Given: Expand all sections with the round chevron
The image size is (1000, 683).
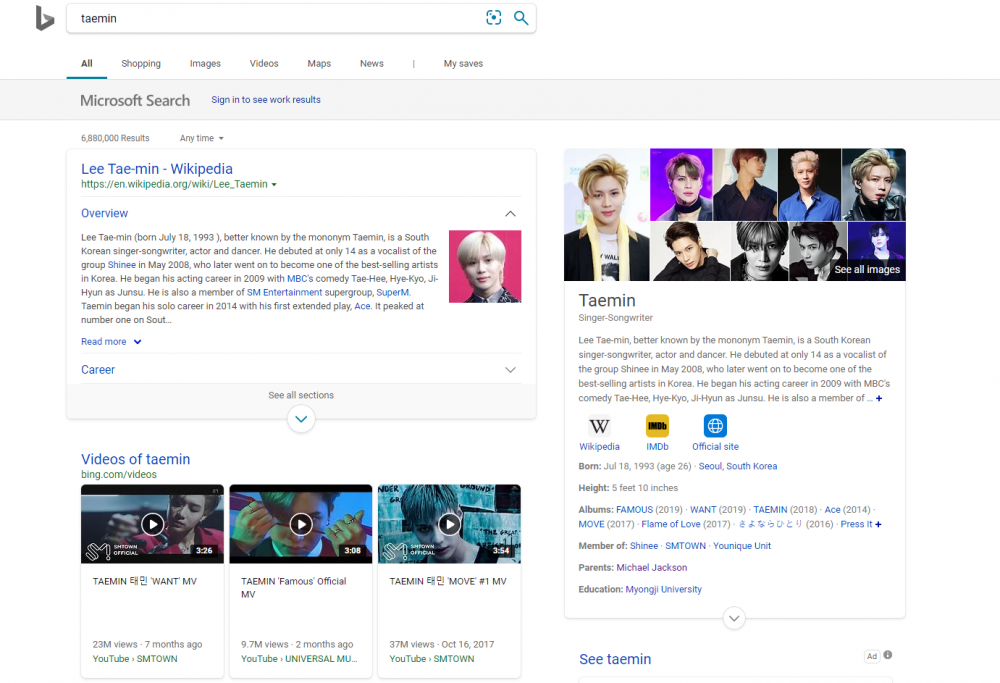Looking at the screenshot, I should pos(301,419).
